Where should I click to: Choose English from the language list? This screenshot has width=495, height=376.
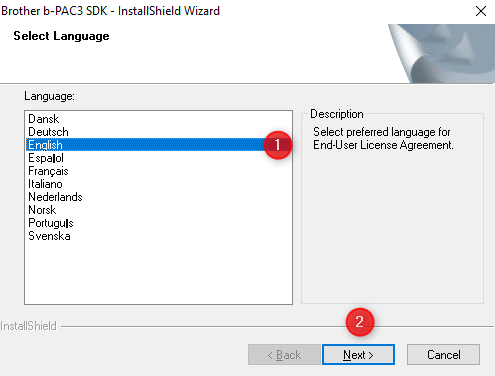(159, 145)
